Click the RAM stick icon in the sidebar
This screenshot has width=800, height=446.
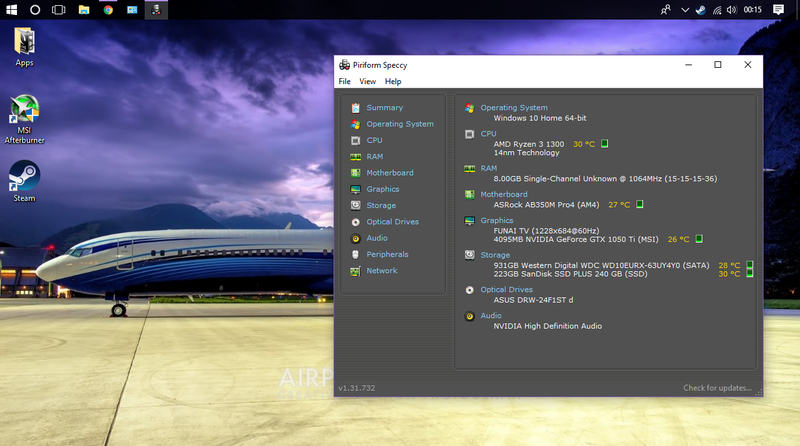point(356,157)
